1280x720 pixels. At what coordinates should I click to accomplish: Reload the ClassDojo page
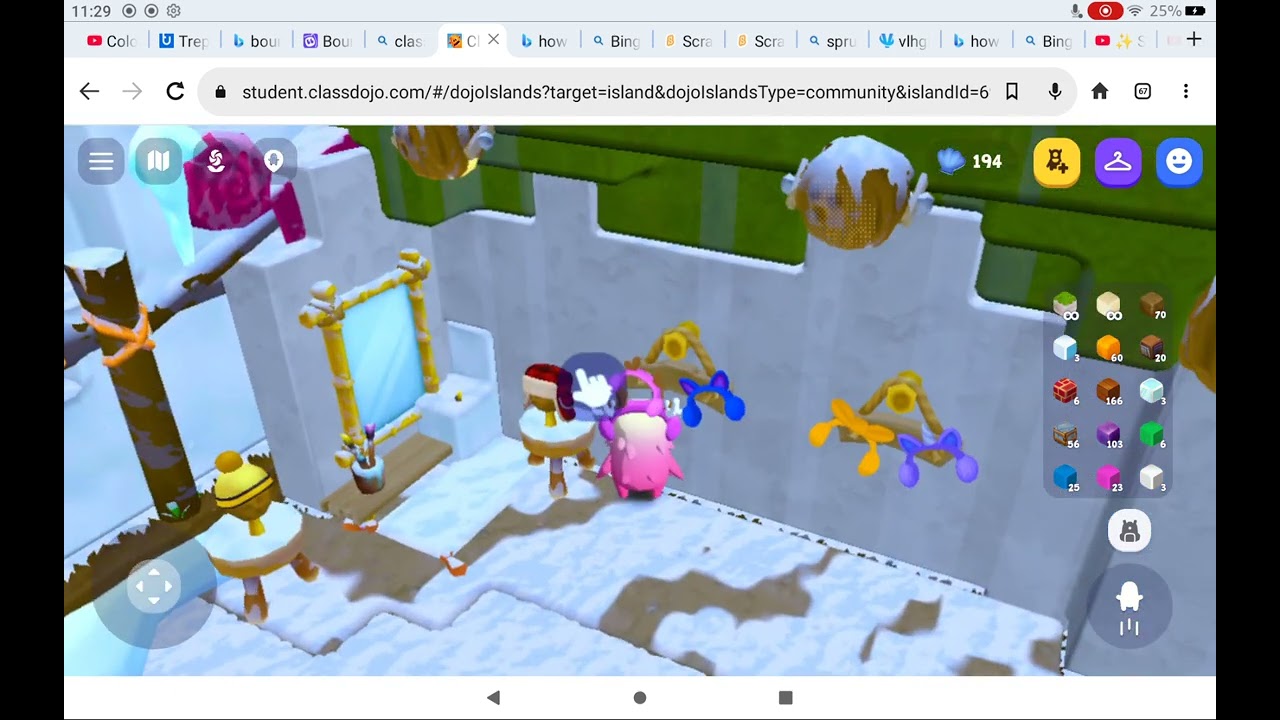175,91
